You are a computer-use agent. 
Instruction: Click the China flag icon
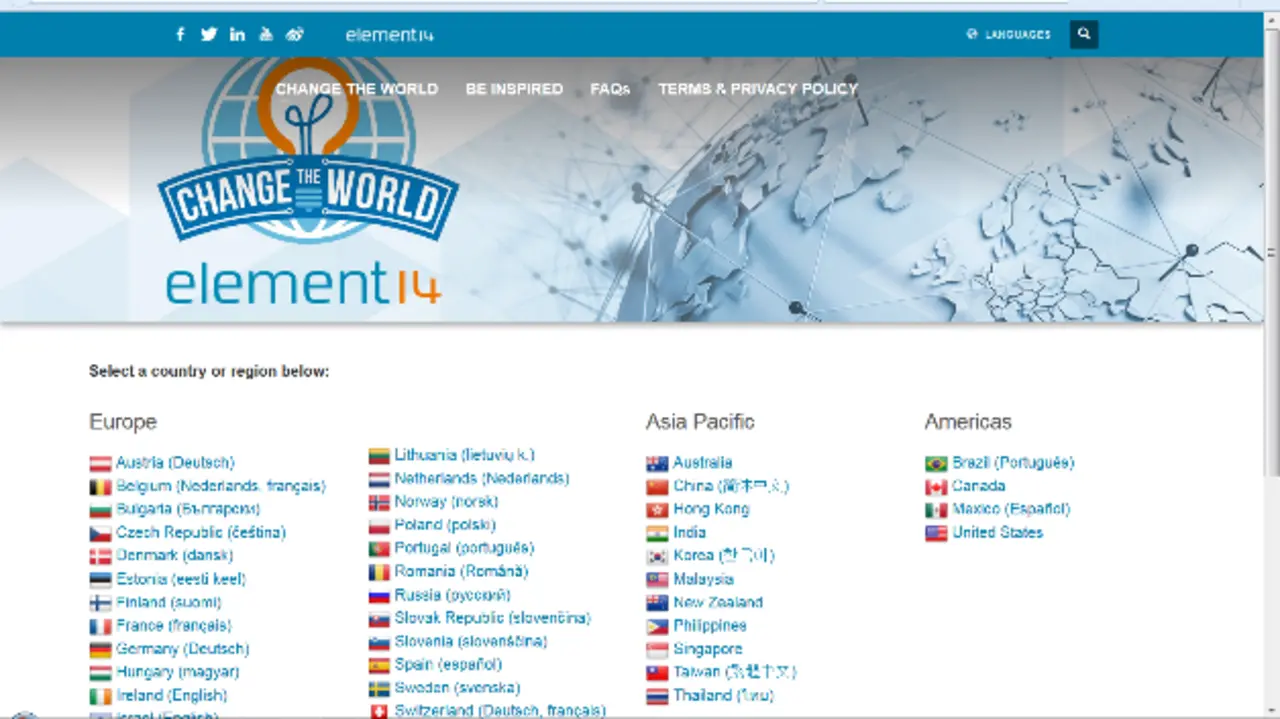(x=657, y=487)
